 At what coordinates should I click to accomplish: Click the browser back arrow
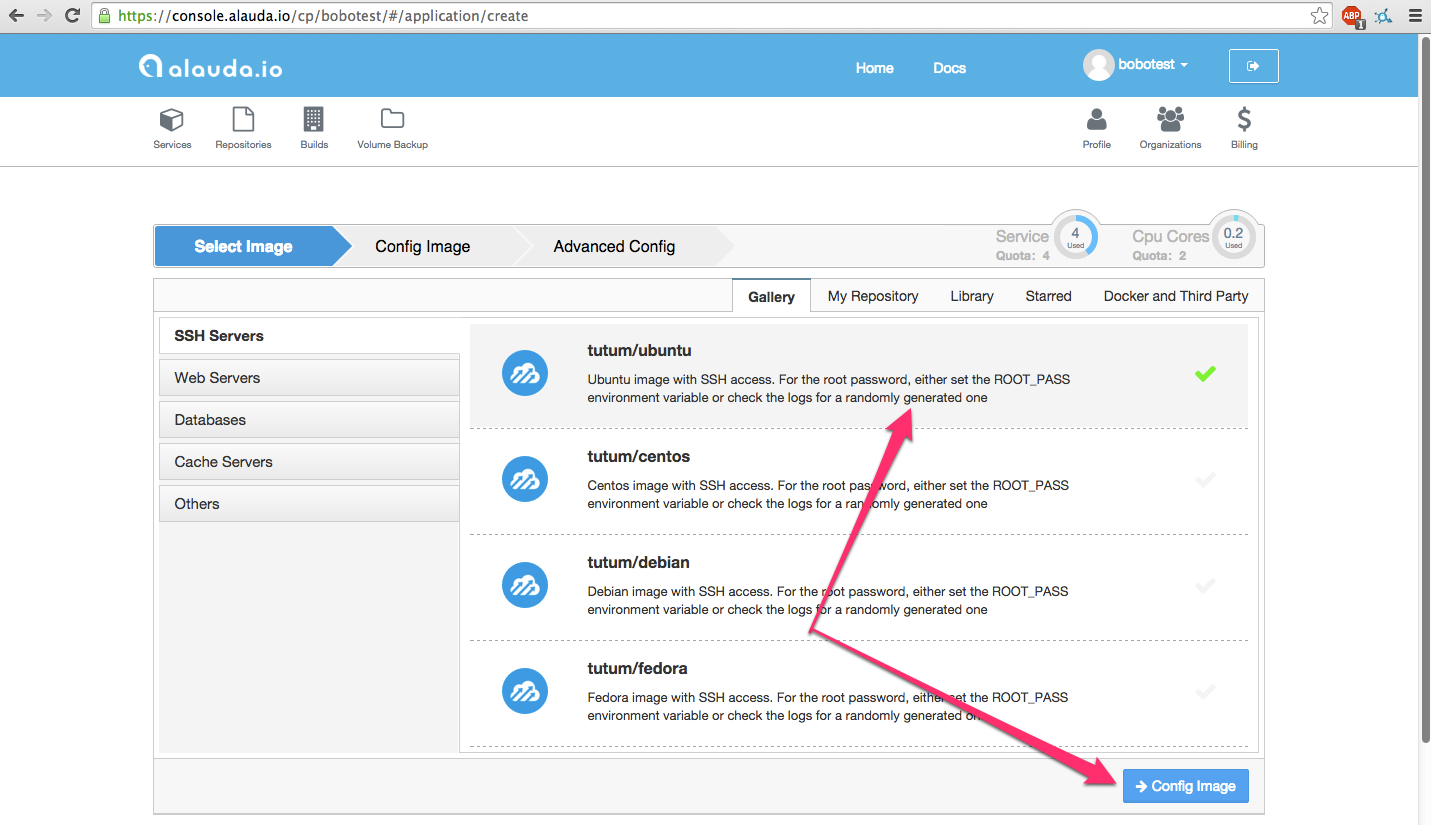[16, 16]
